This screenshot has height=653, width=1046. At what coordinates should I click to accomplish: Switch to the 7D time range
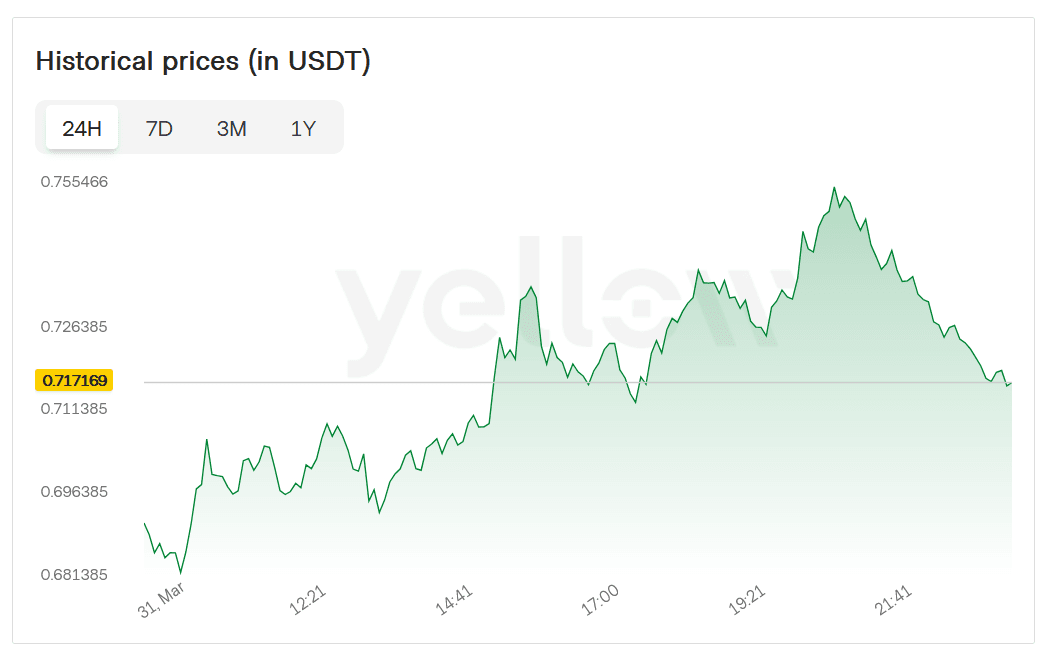tap(159, 128)
